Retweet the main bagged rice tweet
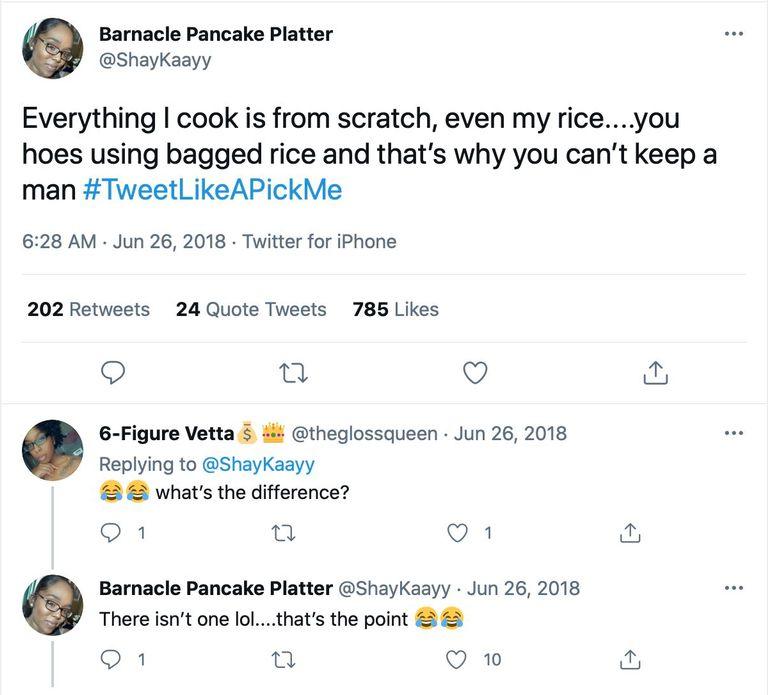The image size is (768, 695). coord(293,373)
